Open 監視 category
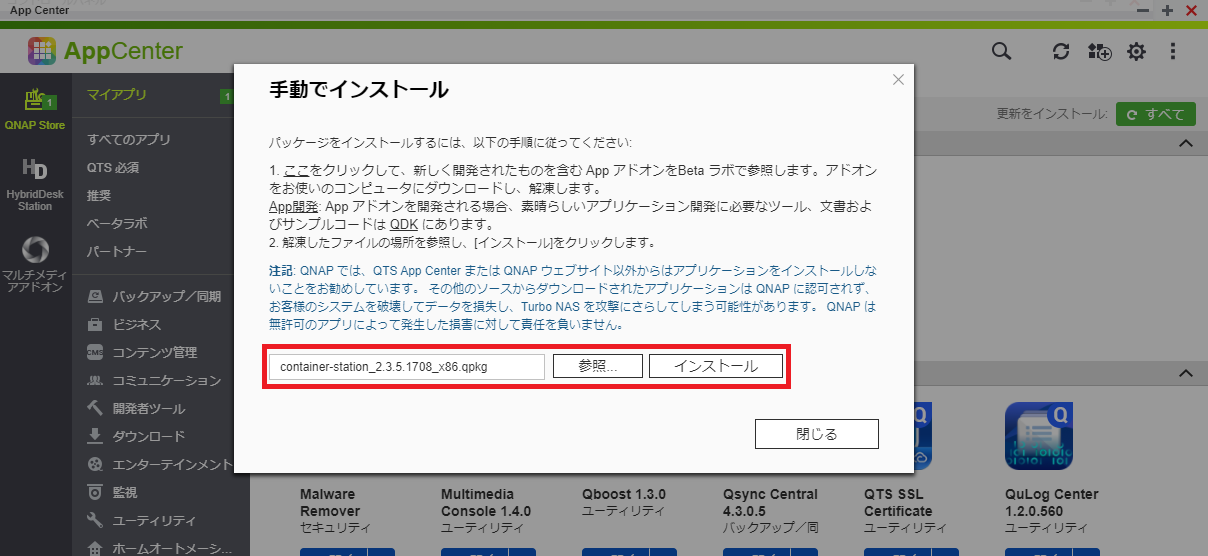 [112, 493]
